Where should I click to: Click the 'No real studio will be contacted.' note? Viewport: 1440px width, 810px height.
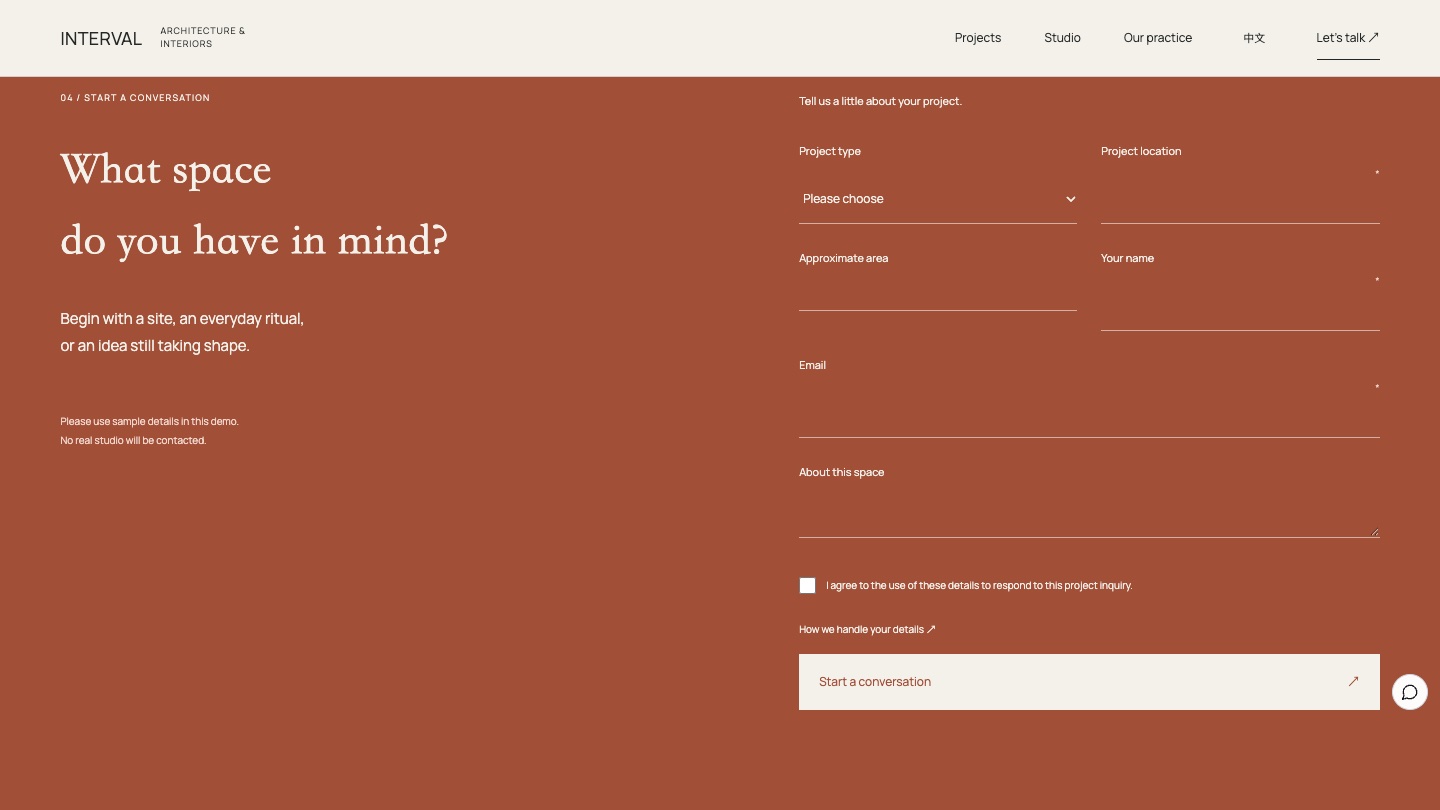133,440
